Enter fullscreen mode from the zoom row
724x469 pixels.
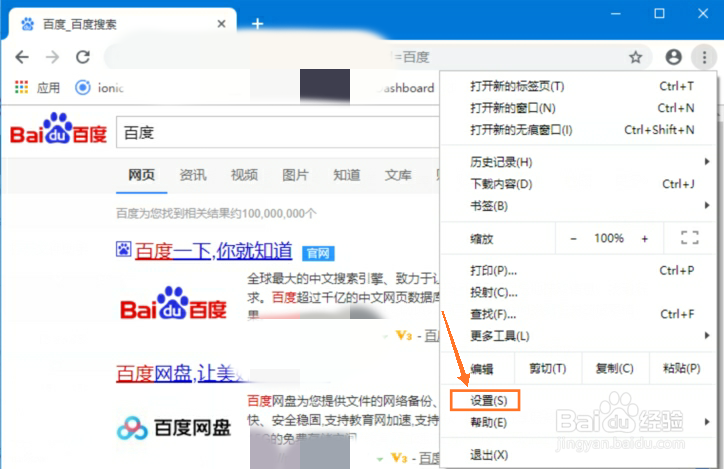(x=690, y=238)
